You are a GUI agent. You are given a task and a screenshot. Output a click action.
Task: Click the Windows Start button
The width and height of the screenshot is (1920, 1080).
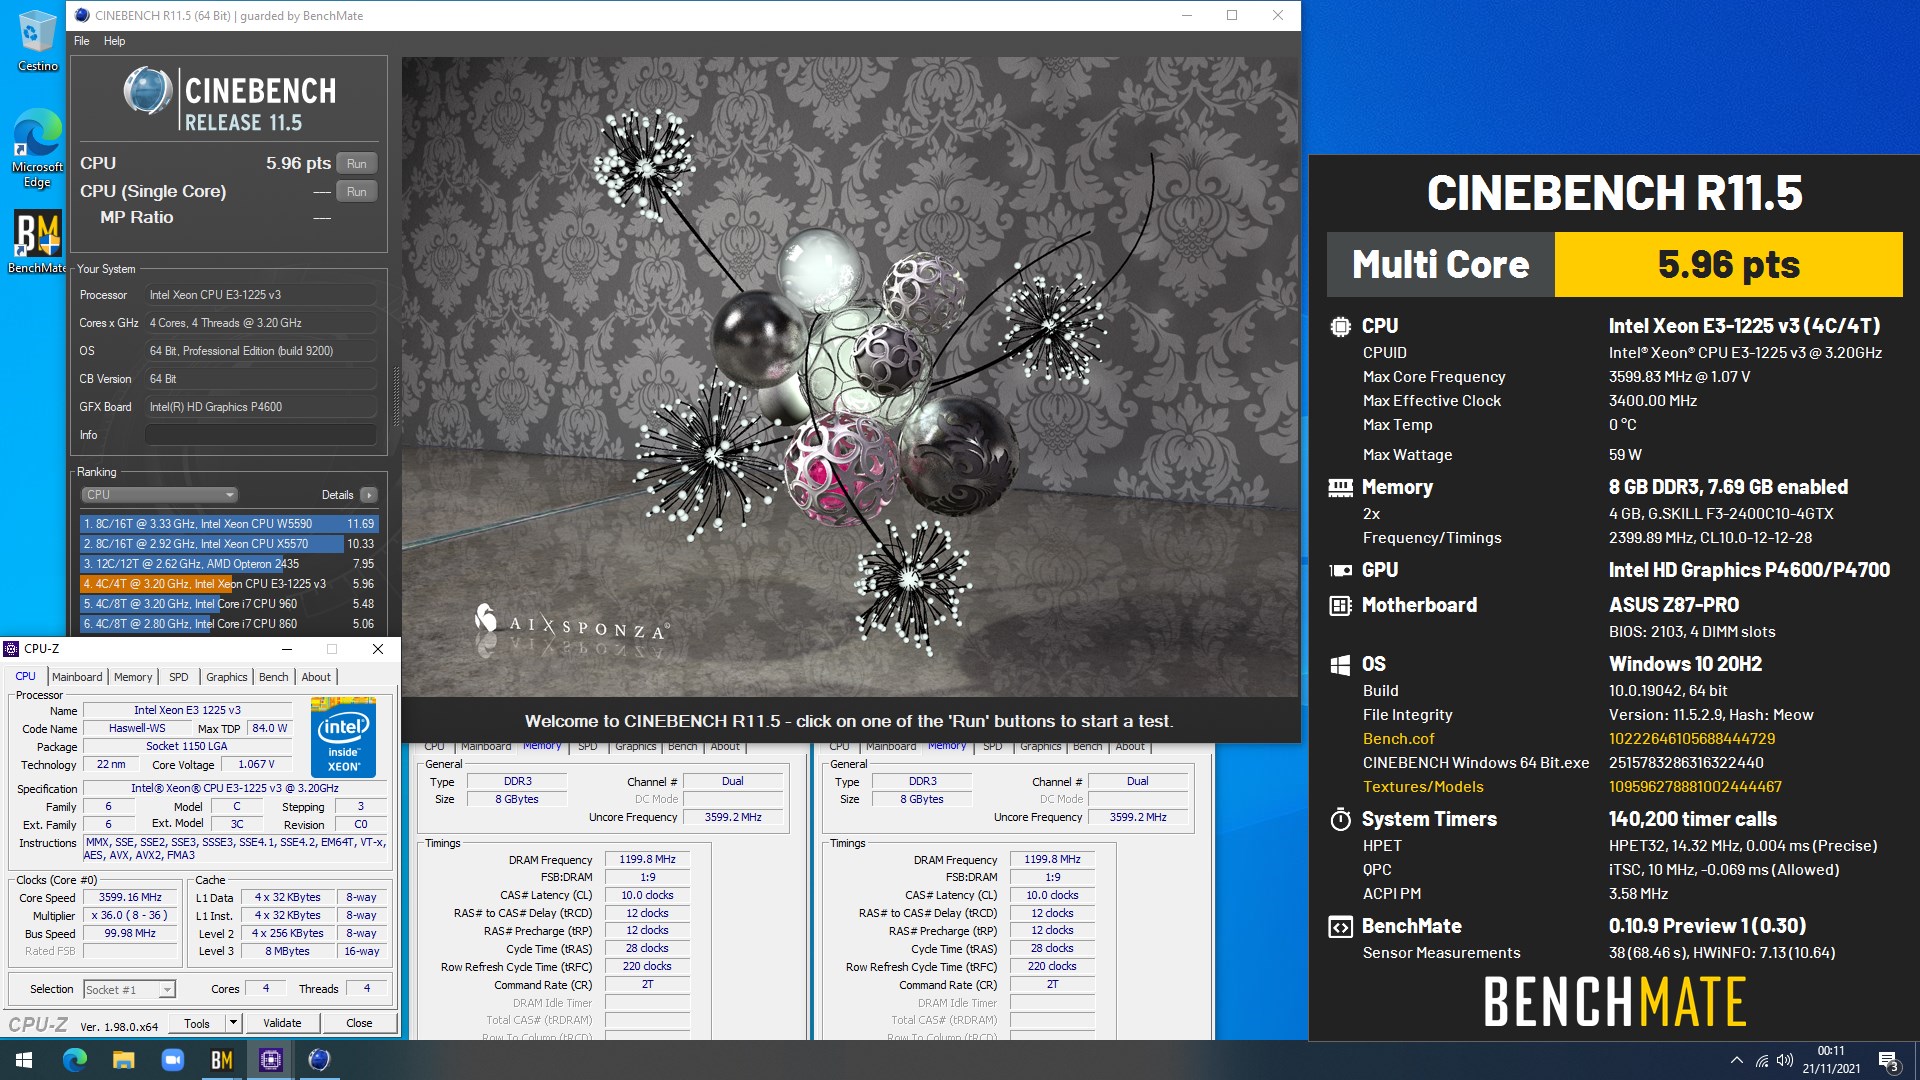click(24, 1060)
